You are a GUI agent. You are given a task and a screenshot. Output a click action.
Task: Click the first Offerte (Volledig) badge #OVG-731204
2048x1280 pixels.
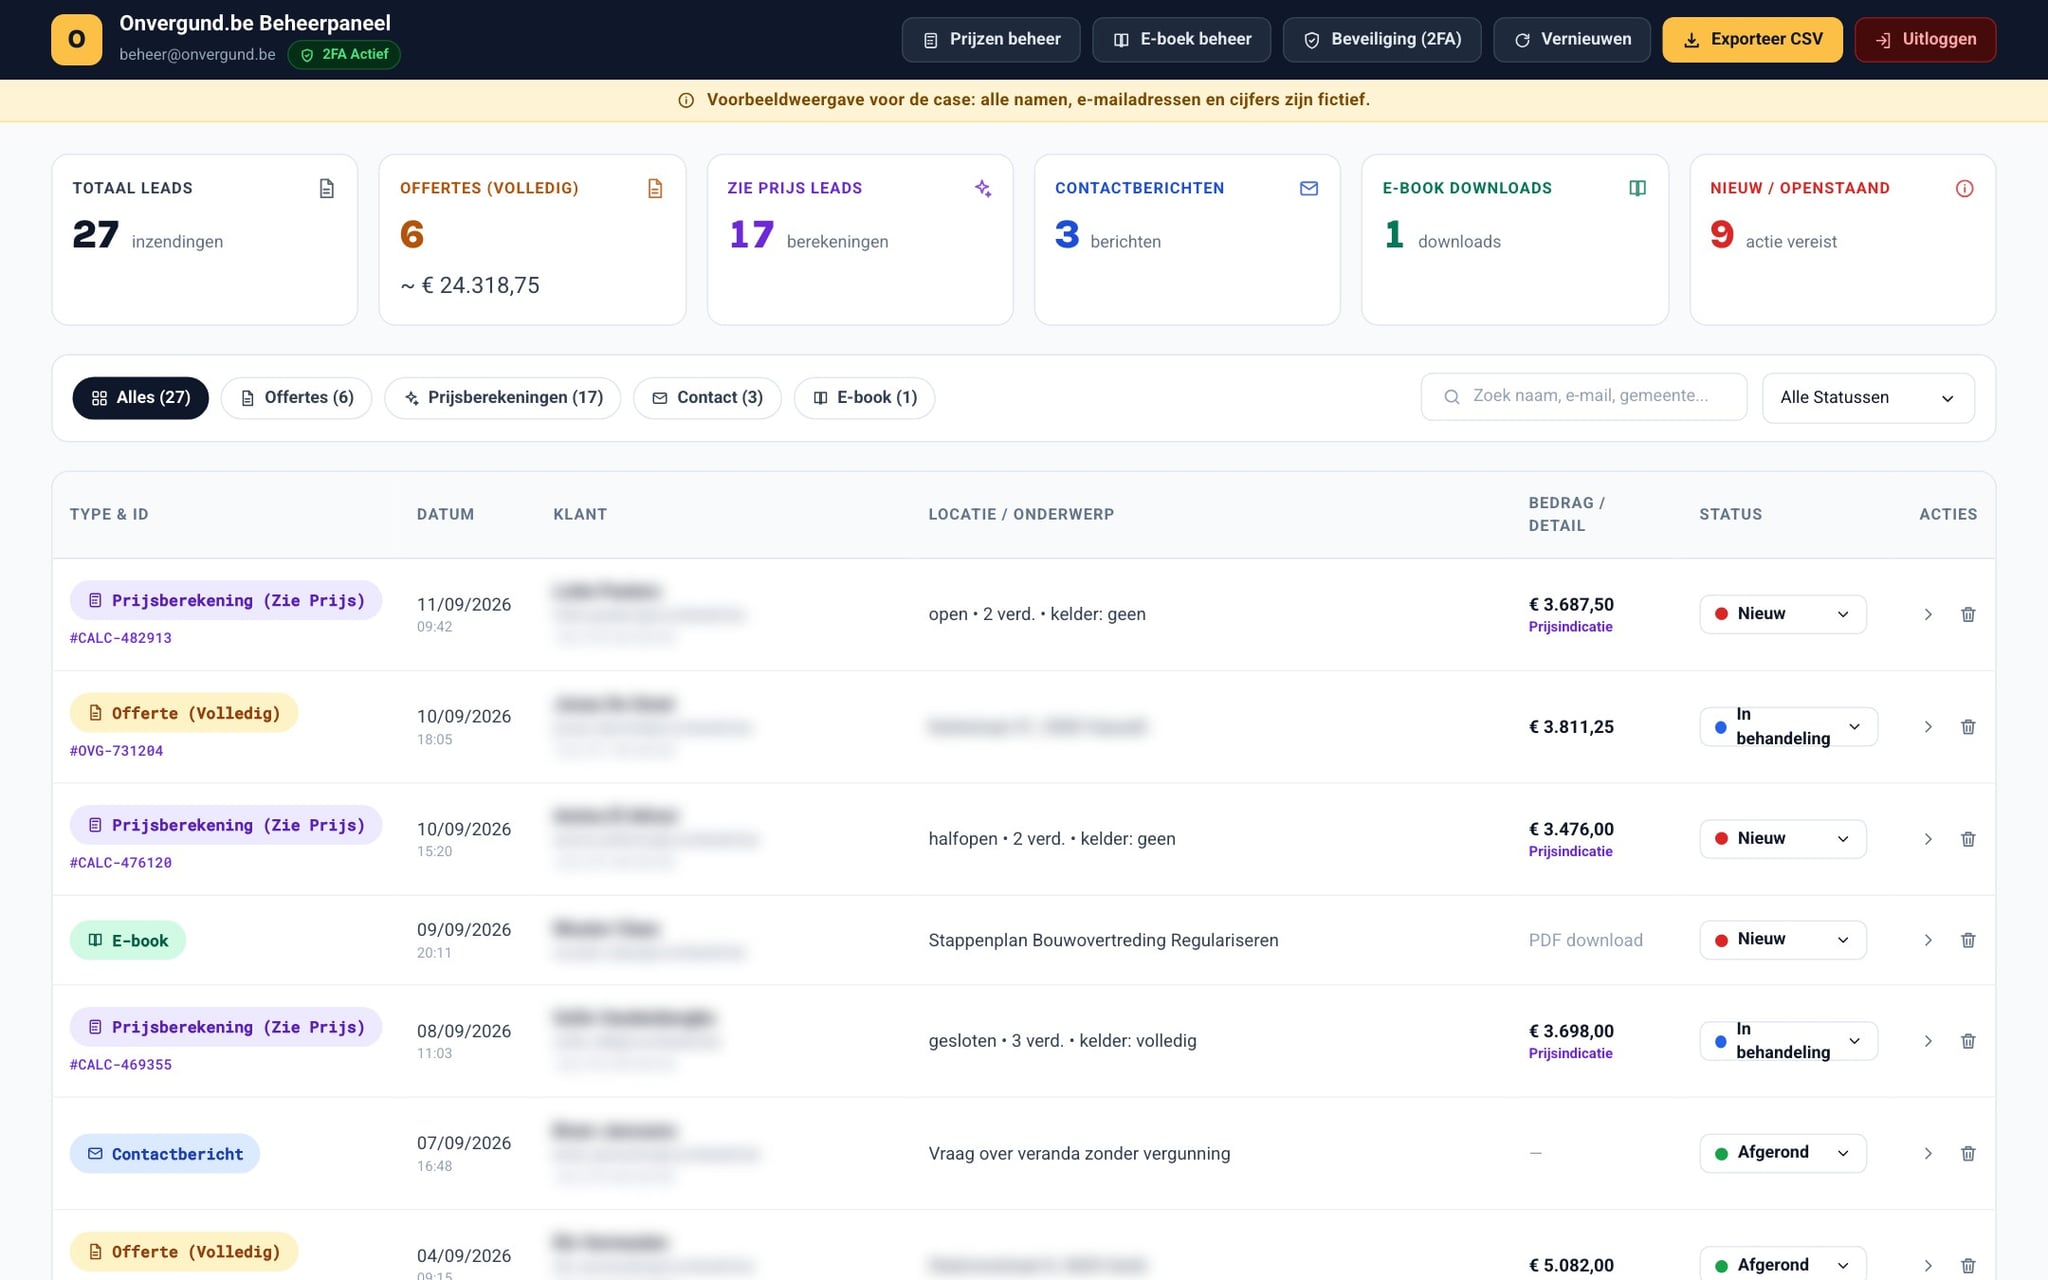(x=184, y=713)
